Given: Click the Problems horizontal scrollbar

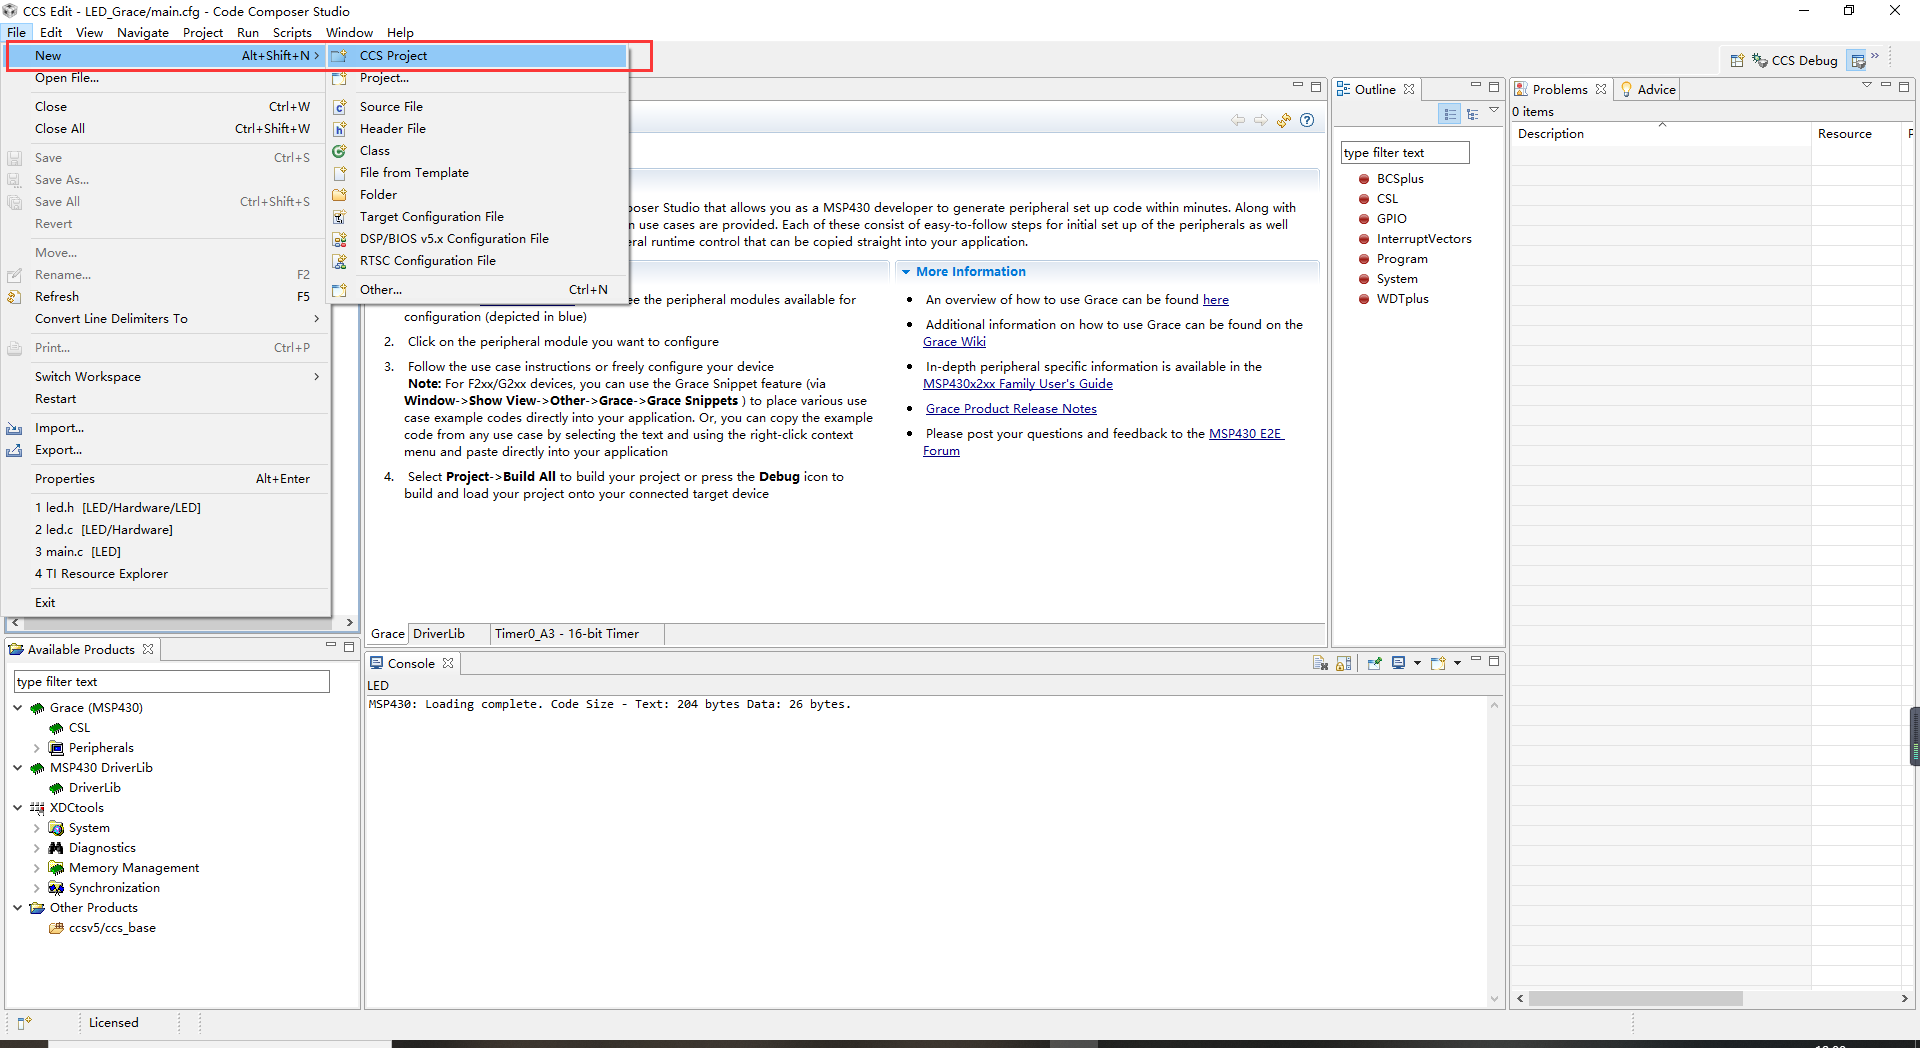Looking at the screenshot, I should pyautogui.click(x=1635, y=999).
